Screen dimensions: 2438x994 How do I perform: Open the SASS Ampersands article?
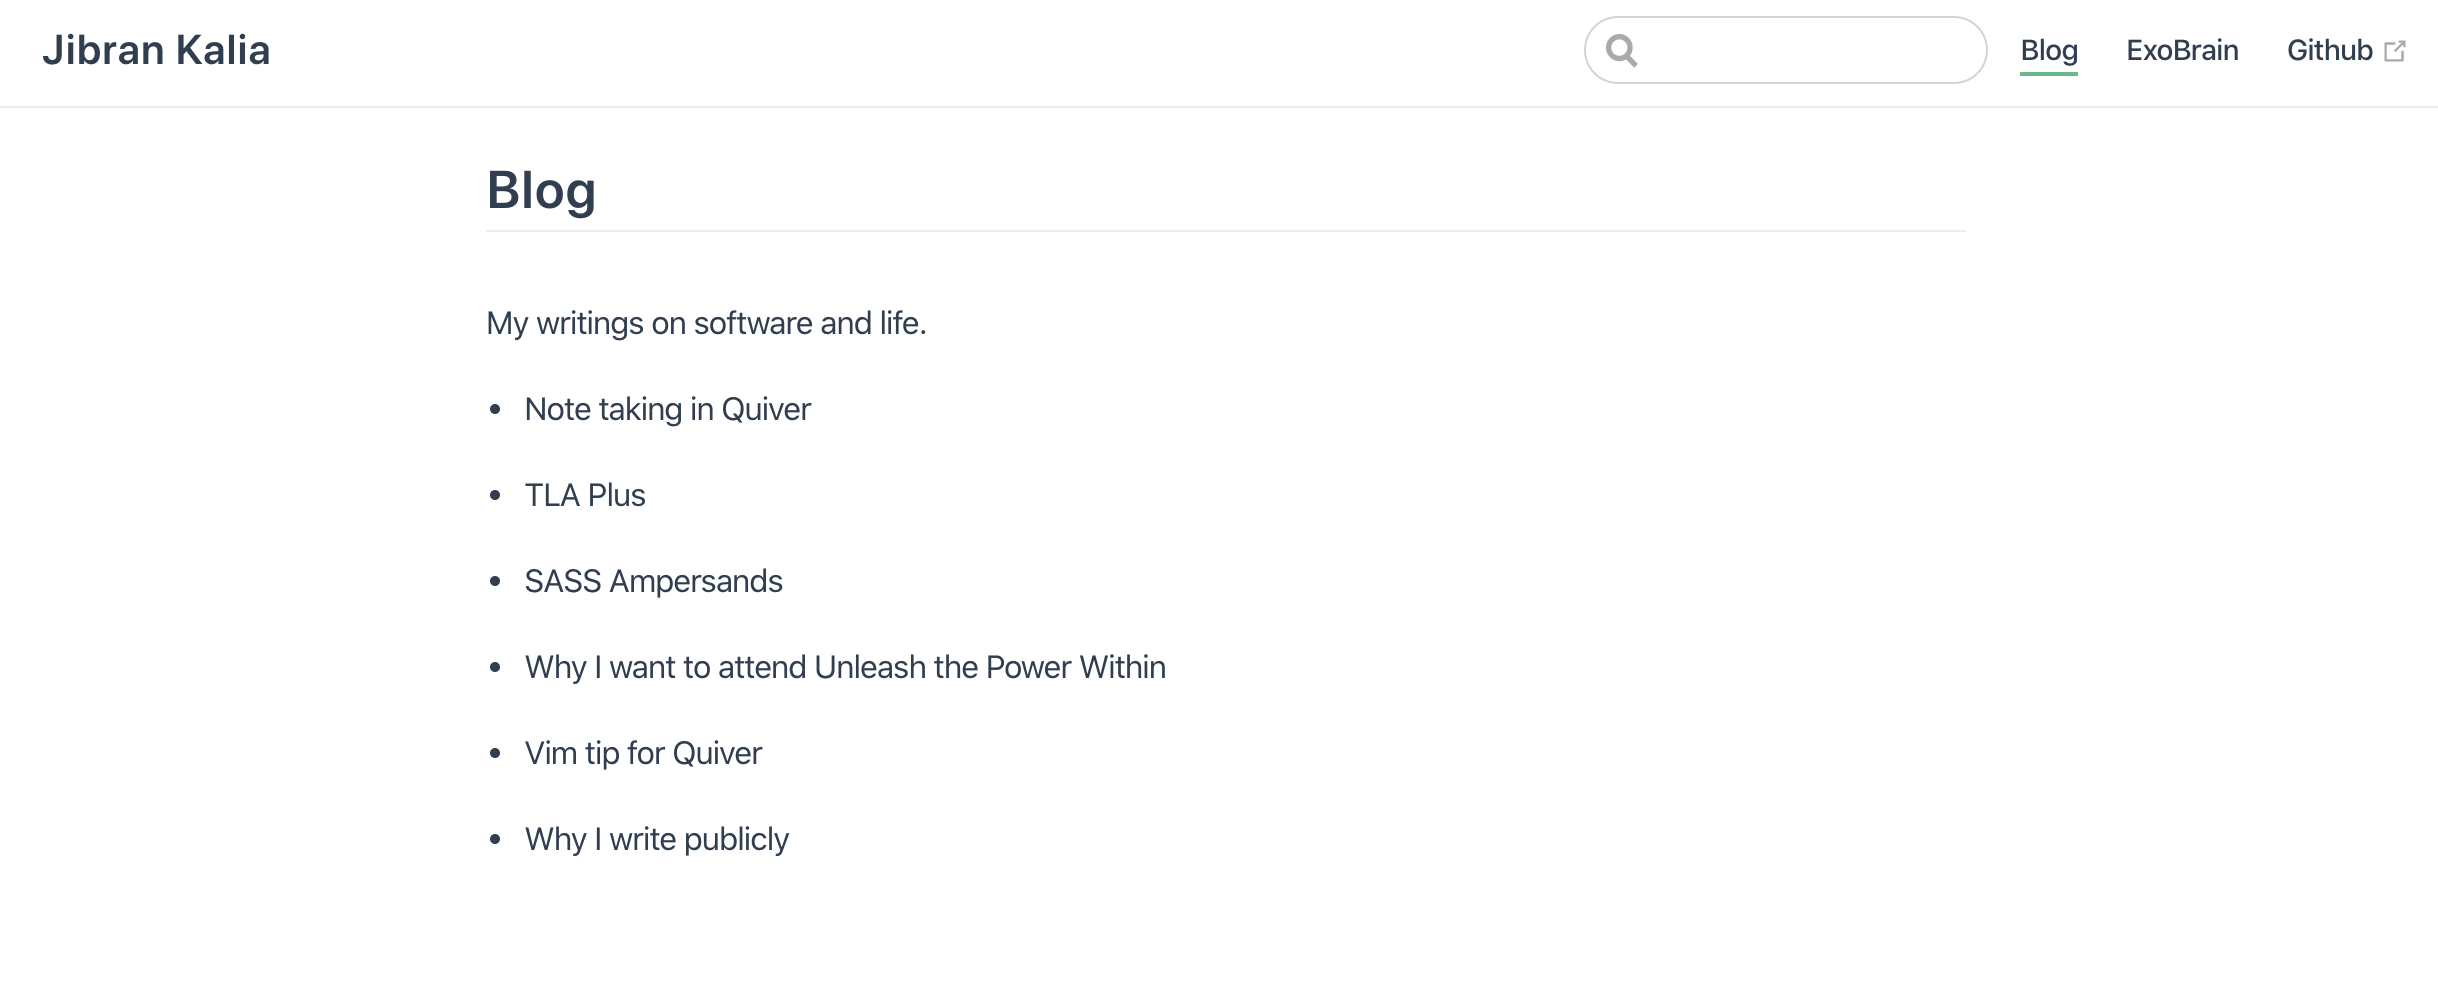653,580
